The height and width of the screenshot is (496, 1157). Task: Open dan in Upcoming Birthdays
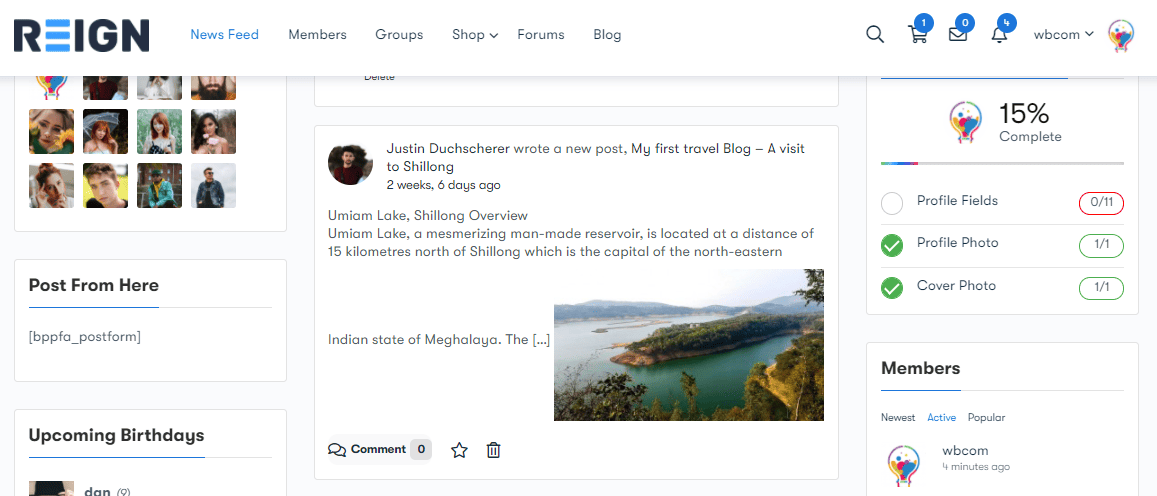click(x=97, y=491)
